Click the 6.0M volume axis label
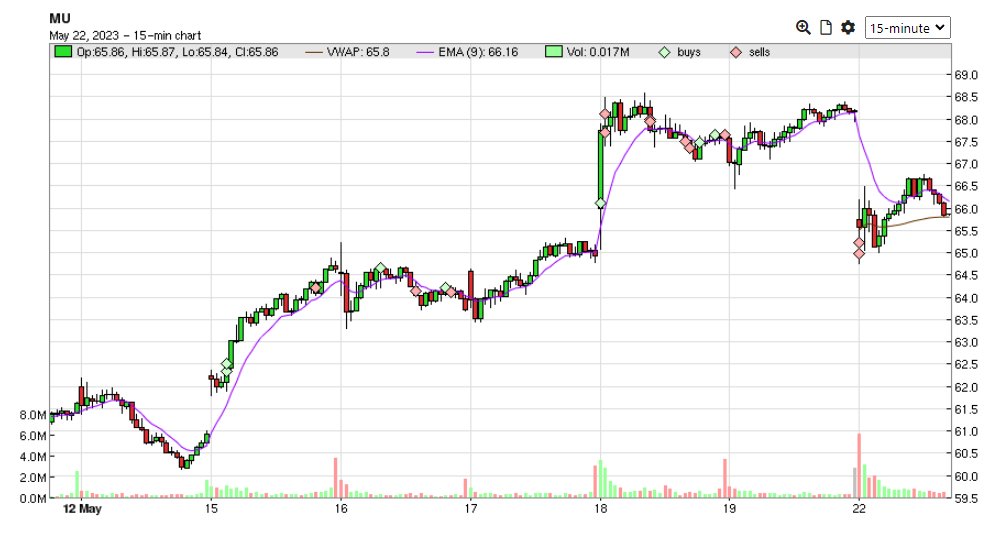 (33, 436)
